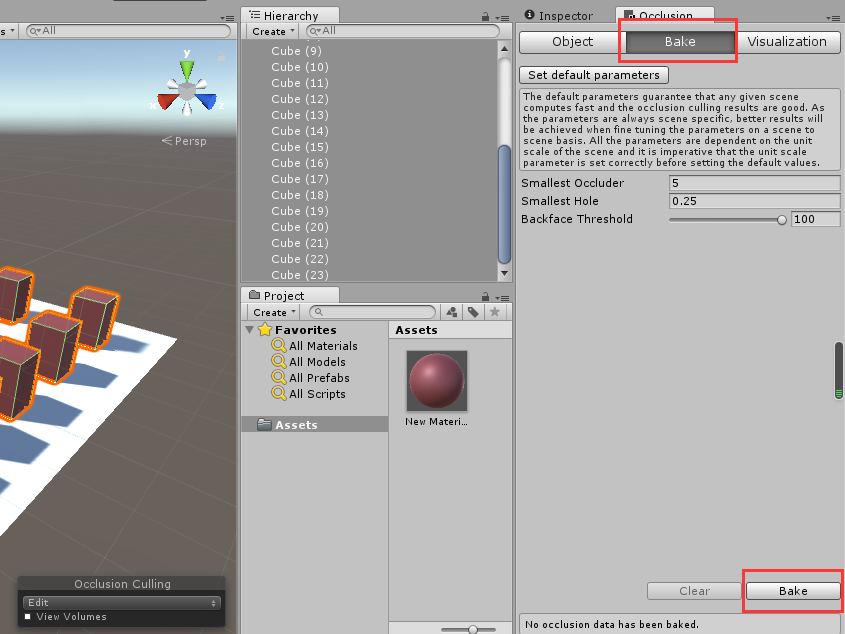Screen dimensions: 845x634
Task: Click the All Scripts search icon
Action: coord(279,394)
